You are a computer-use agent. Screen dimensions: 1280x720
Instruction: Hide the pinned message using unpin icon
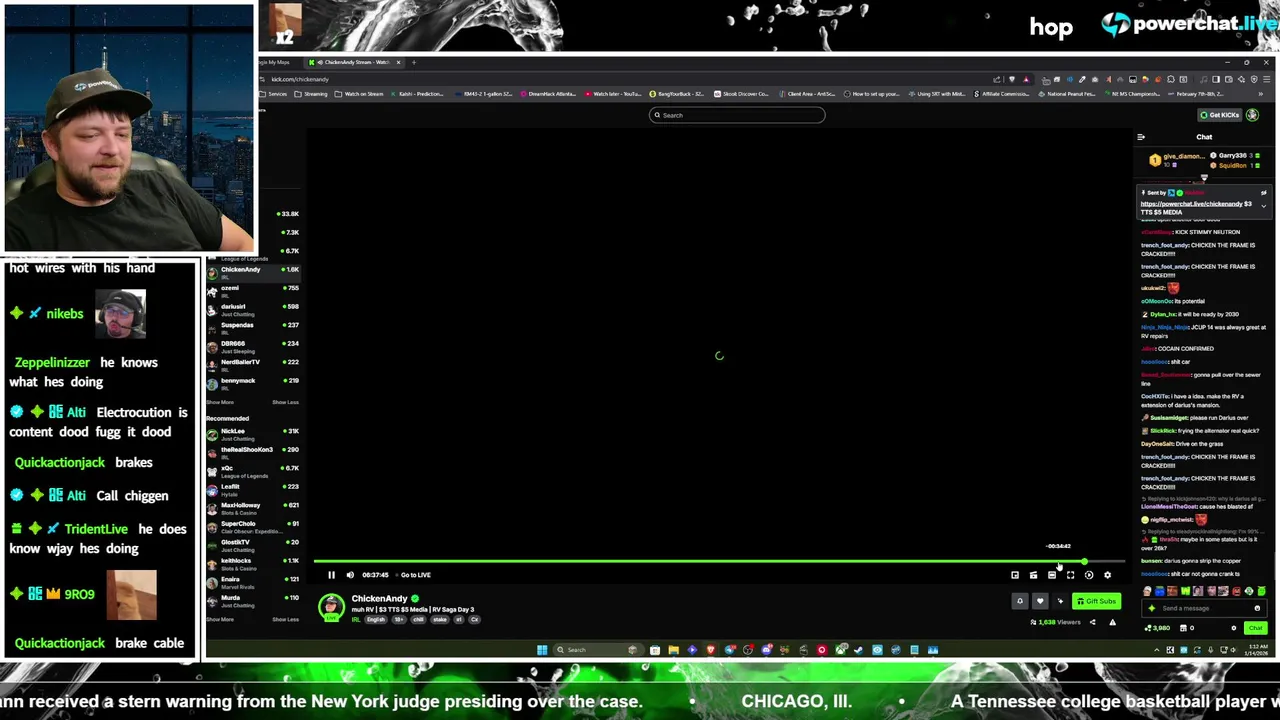coord(1263,192)
